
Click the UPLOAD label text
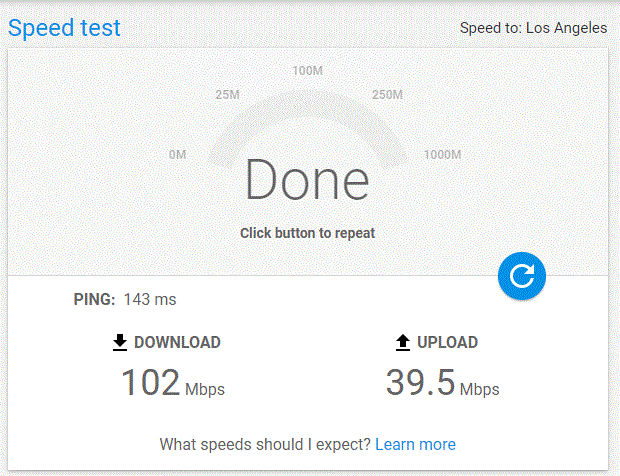(x=447, y=343)
